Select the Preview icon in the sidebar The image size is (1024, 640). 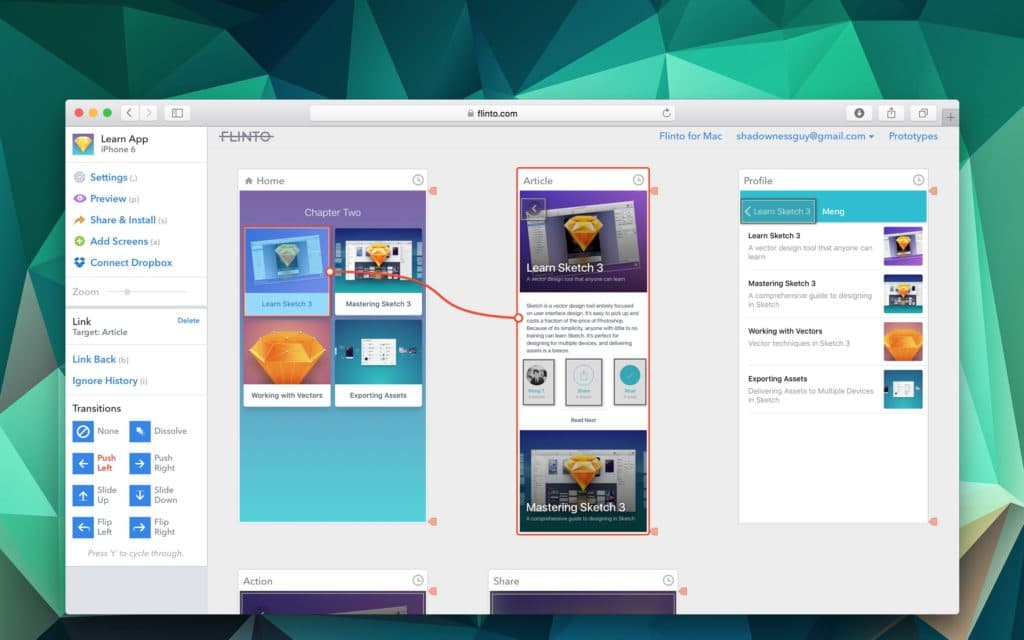pos(78,198)
